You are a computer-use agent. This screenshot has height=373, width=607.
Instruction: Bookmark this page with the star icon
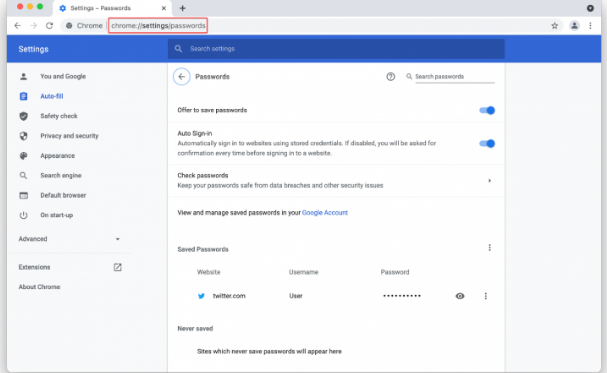tap(554, 26)
